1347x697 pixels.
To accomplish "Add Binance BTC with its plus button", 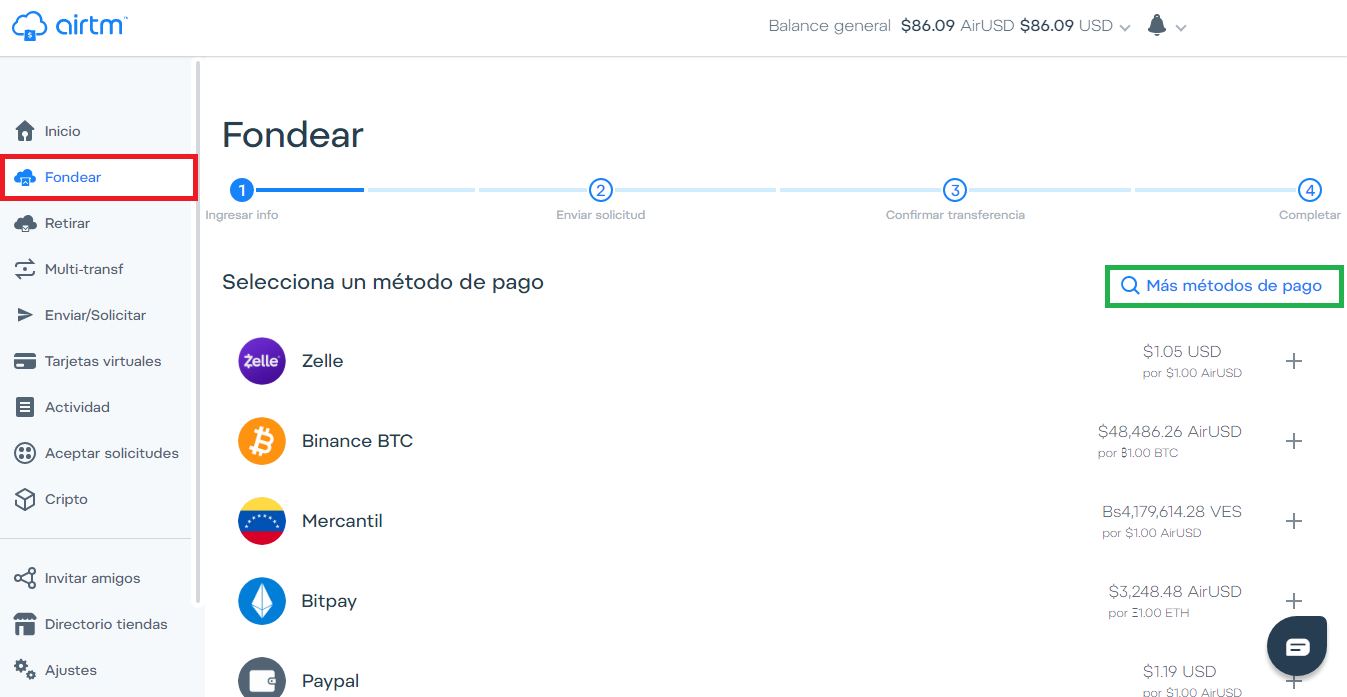I will tap(1294, 441).
